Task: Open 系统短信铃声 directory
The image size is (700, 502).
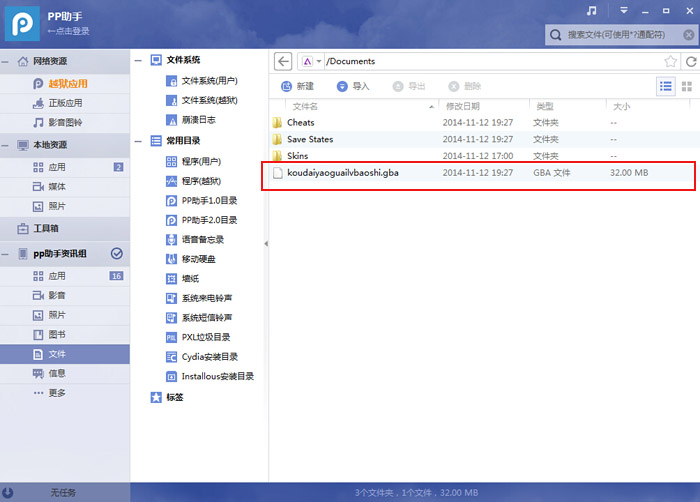Action: pyautogui.click(x=199, y=318)
